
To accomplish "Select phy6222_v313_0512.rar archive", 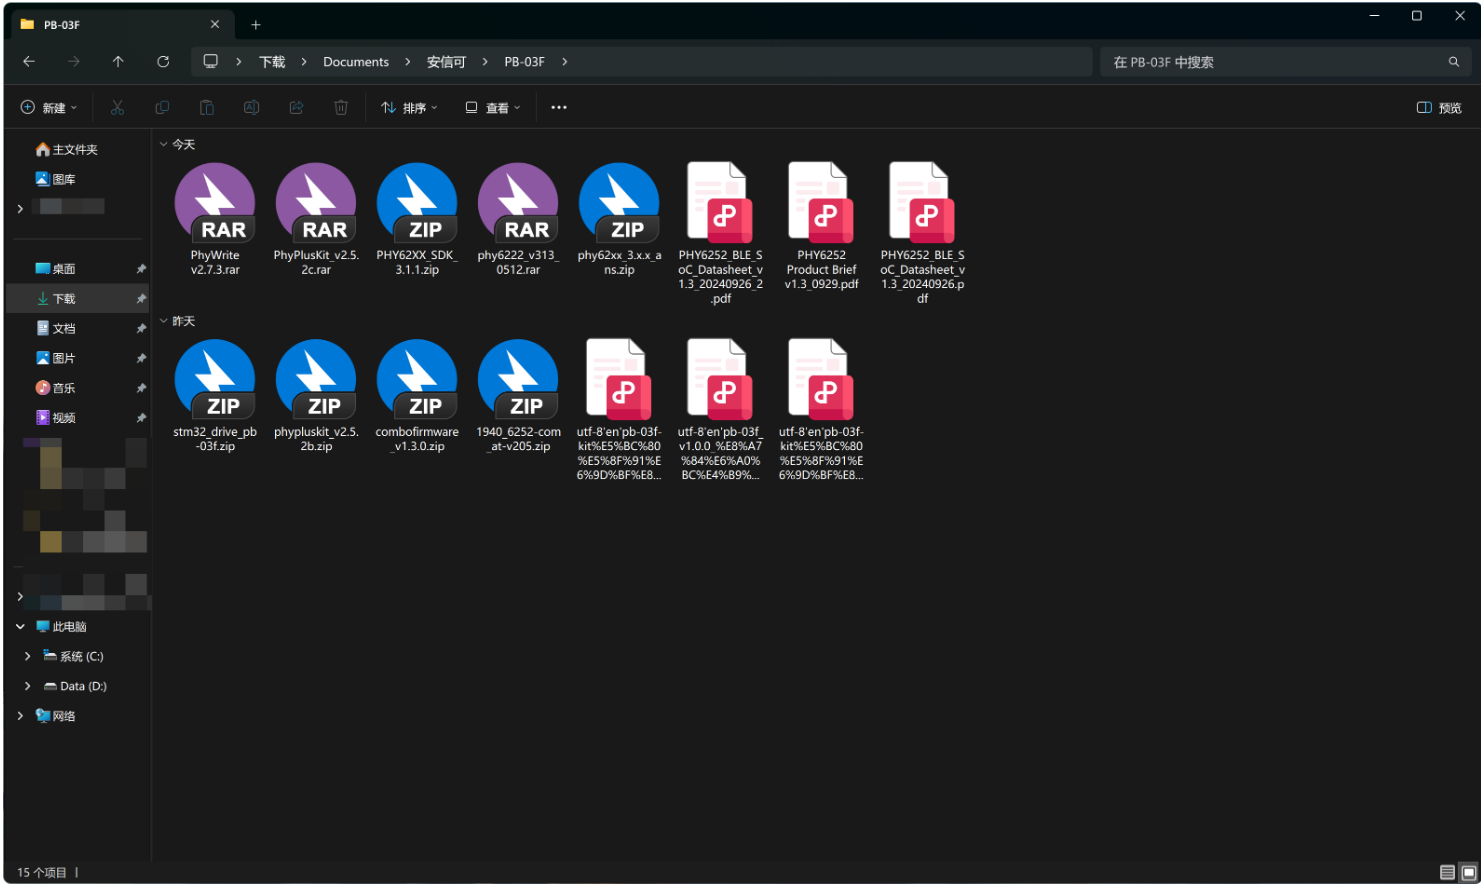I will click(x=518, y=220).
